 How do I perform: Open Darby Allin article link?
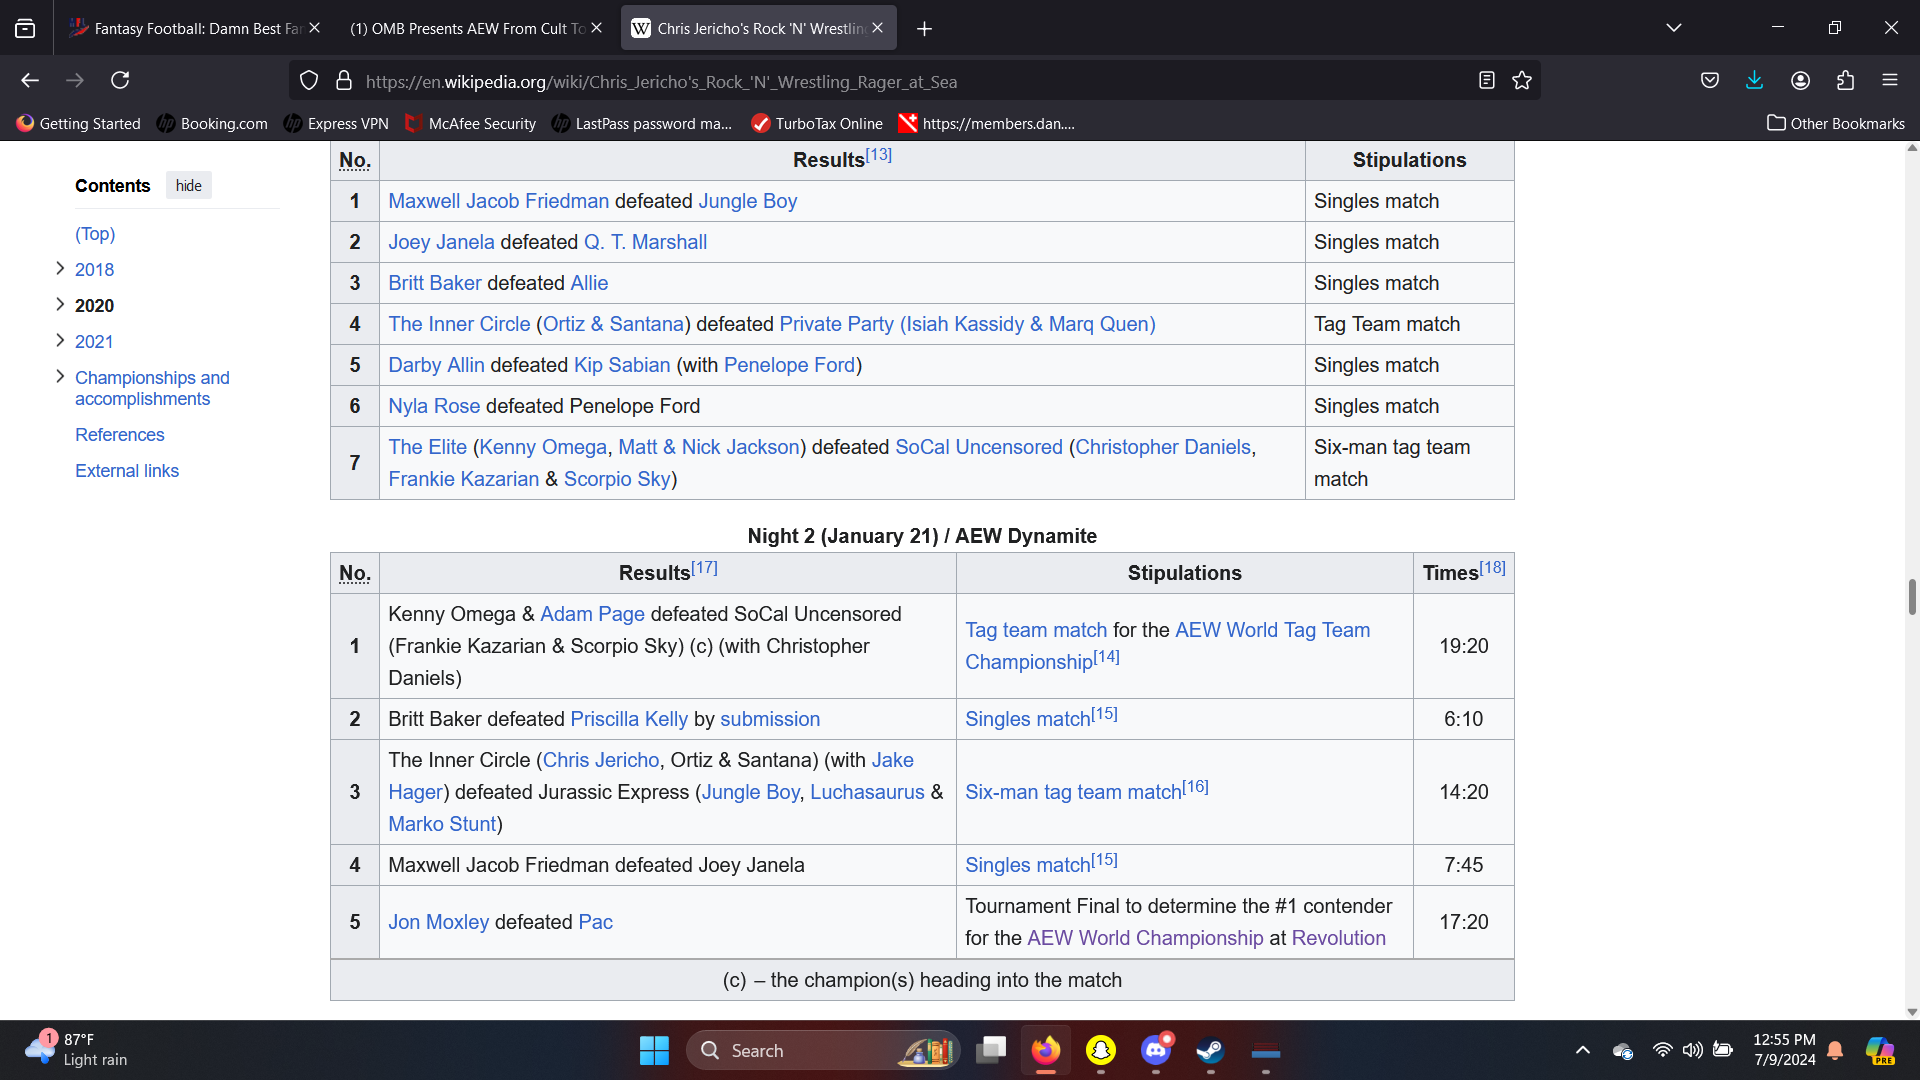[x=436, y=365]
